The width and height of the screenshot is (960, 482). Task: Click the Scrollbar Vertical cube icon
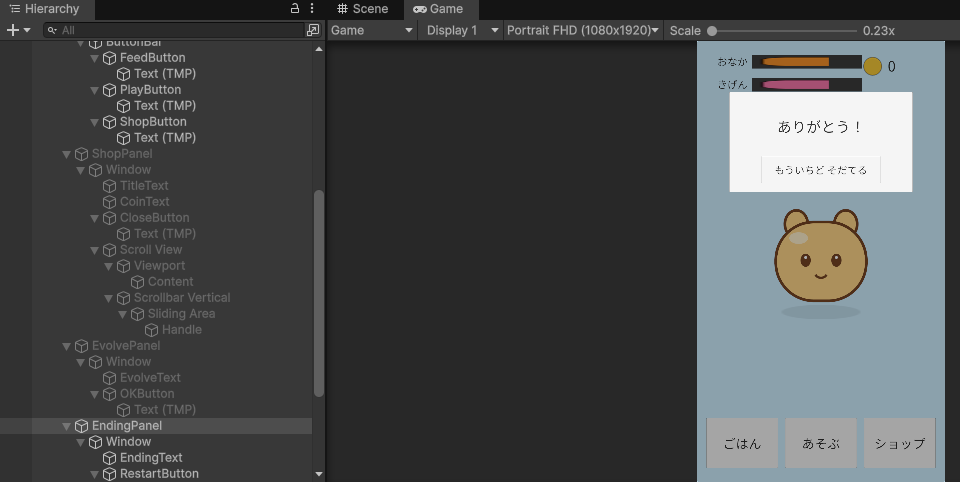pos(123,298)
